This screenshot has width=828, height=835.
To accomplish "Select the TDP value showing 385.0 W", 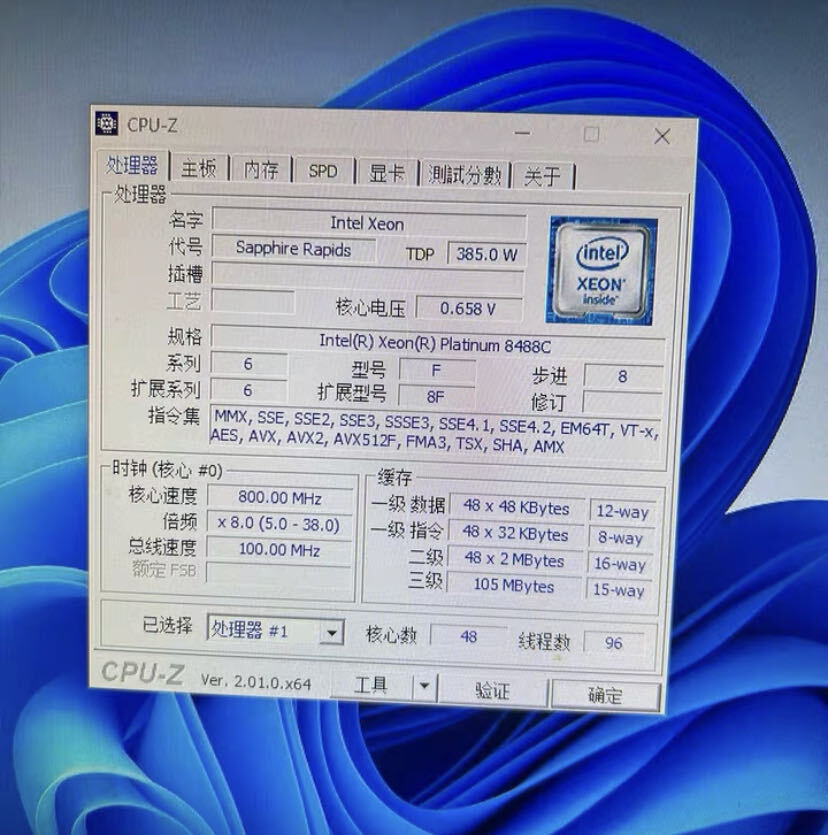I will click(487, 254).
